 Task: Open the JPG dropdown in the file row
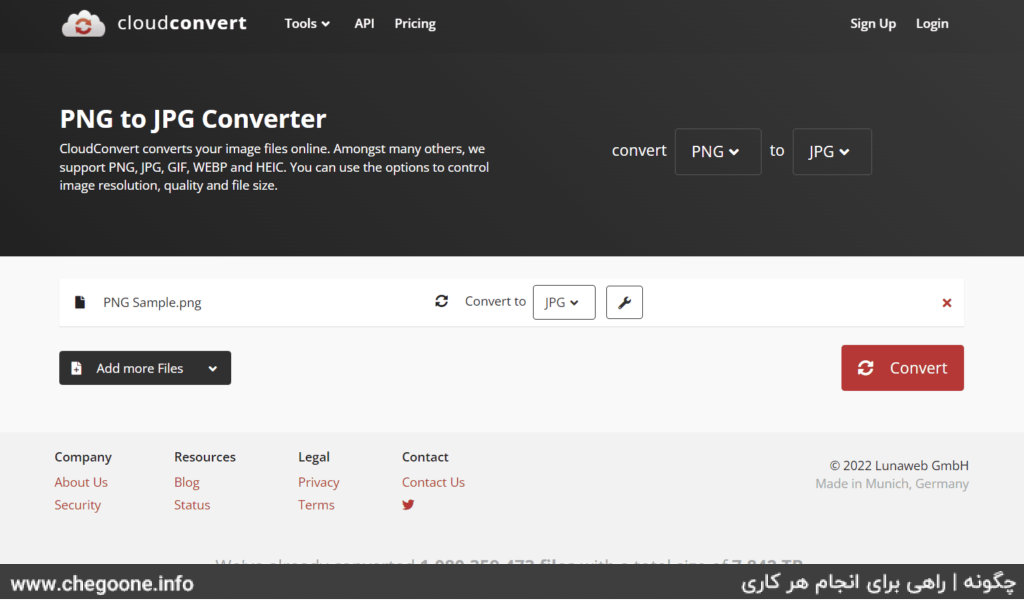[564, 302]
